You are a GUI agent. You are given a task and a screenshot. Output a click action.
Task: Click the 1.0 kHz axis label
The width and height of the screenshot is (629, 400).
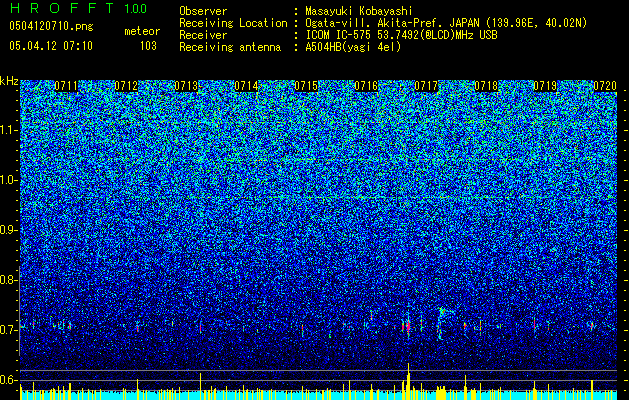(x=8, y=180)
